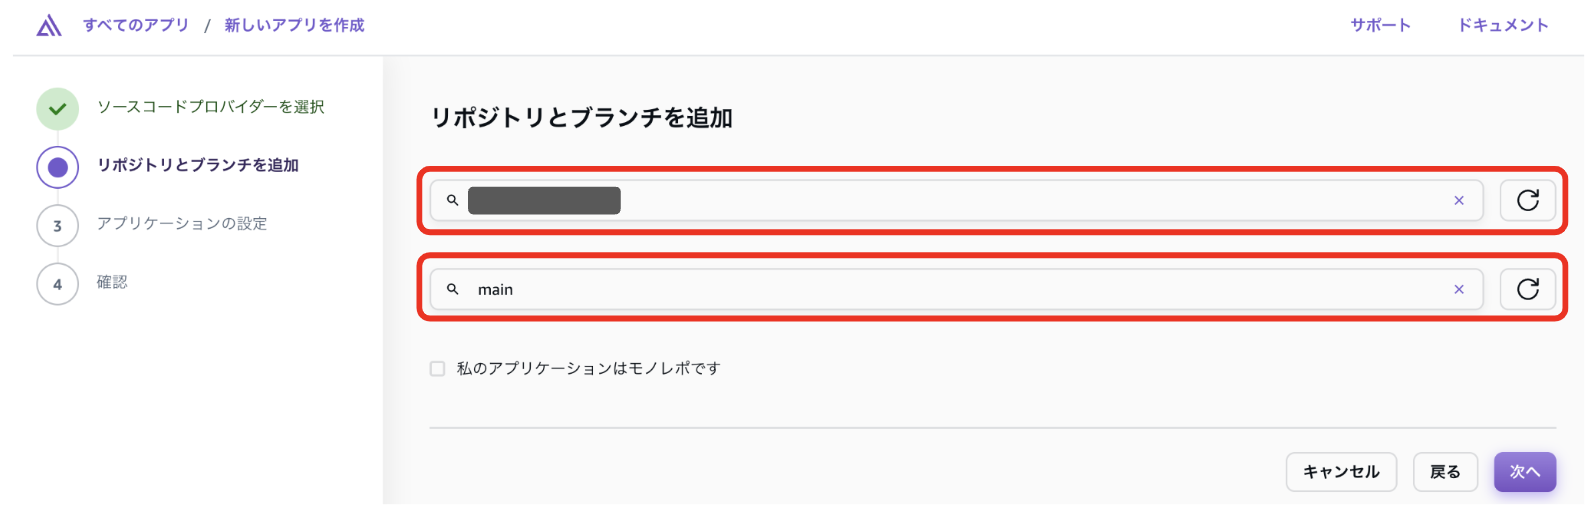Screen dimensions: 1590x516
Task: Open 新しいアプリを作成 breadcrumb
Action: pos(294,25)
